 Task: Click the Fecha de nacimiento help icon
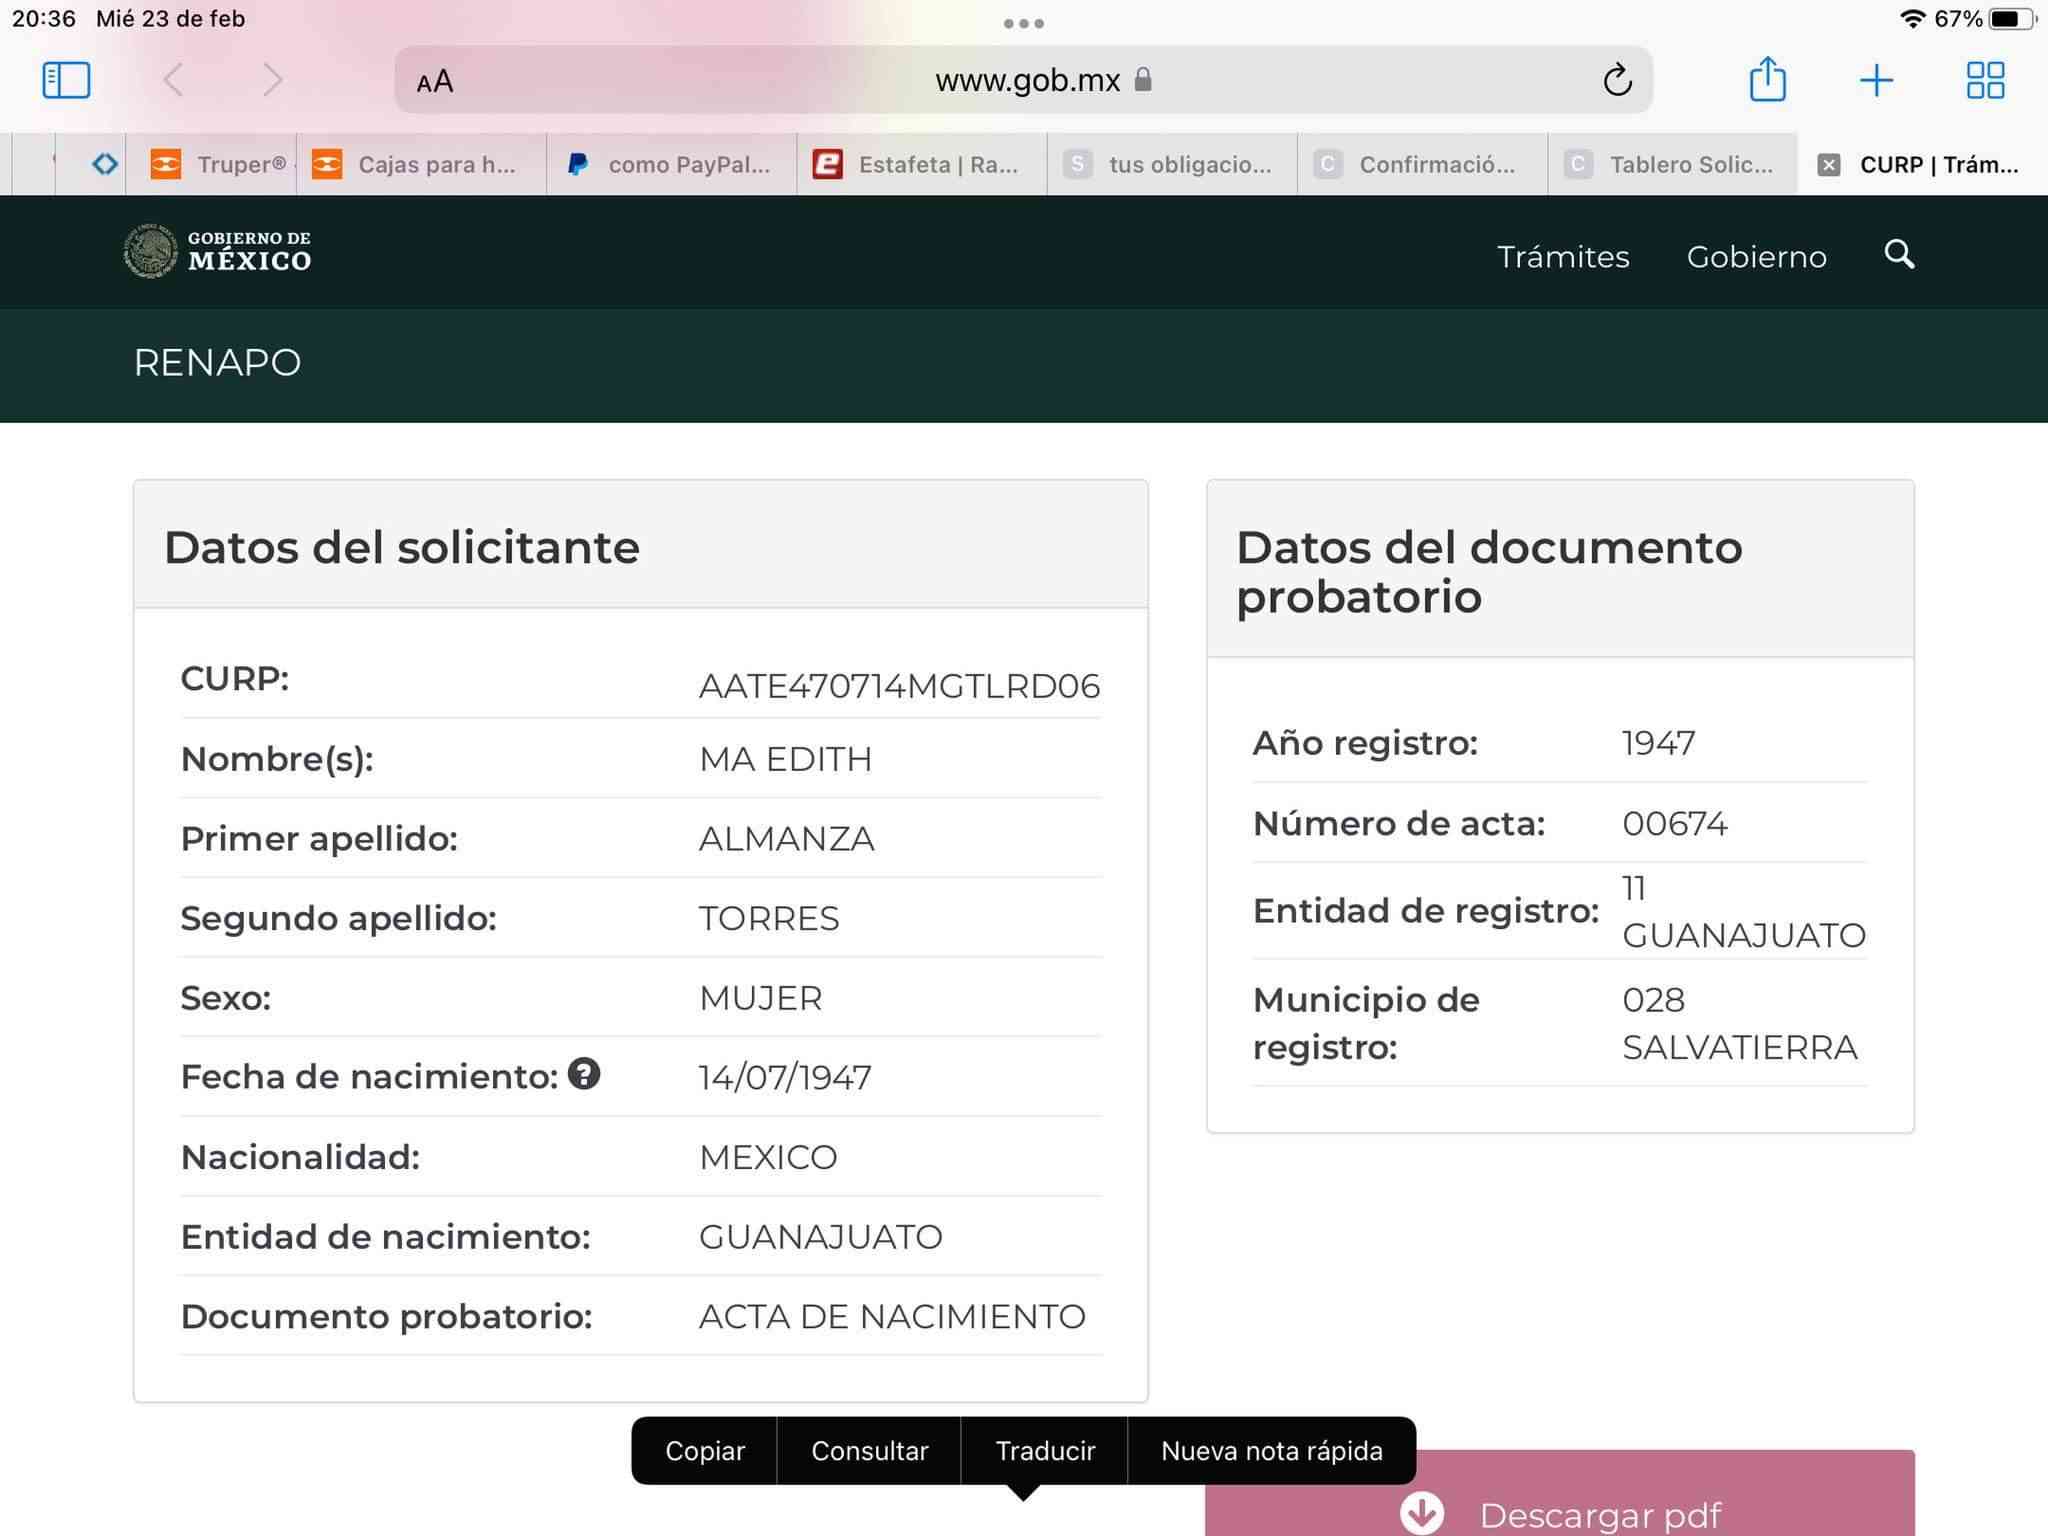click(x=584, y=1074)
